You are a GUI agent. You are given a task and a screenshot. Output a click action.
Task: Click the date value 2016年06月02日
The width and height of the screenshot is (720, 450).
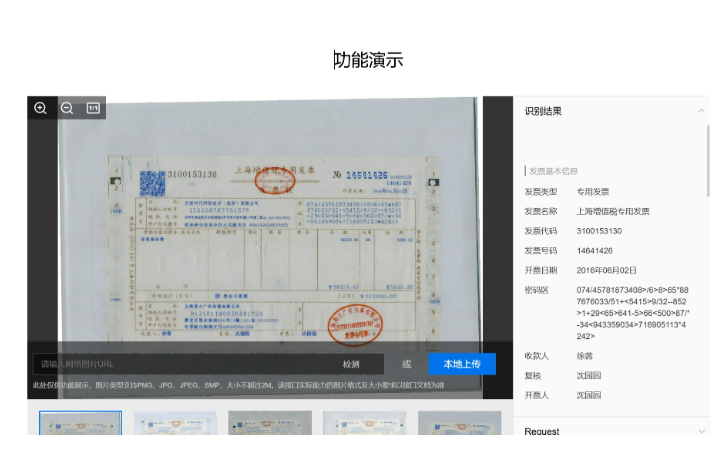[607, 270]
